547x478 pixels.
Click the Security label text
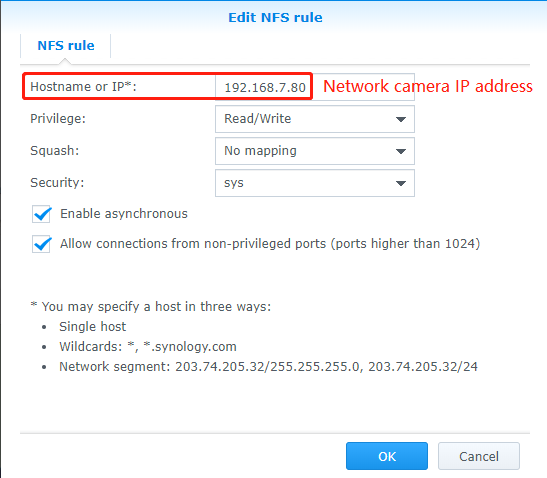pos(57,182)
